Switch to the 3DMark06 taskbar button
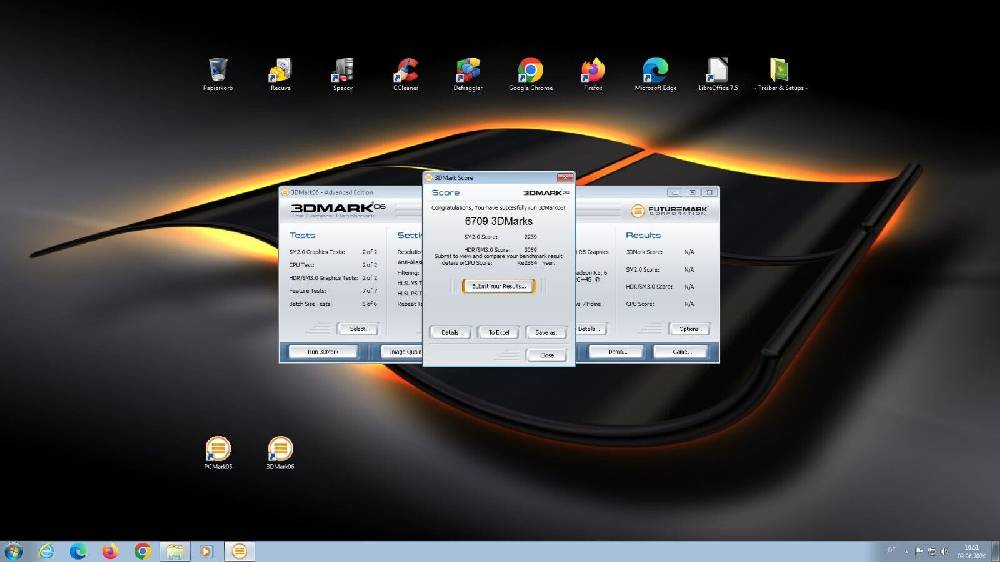 (240, 551)
